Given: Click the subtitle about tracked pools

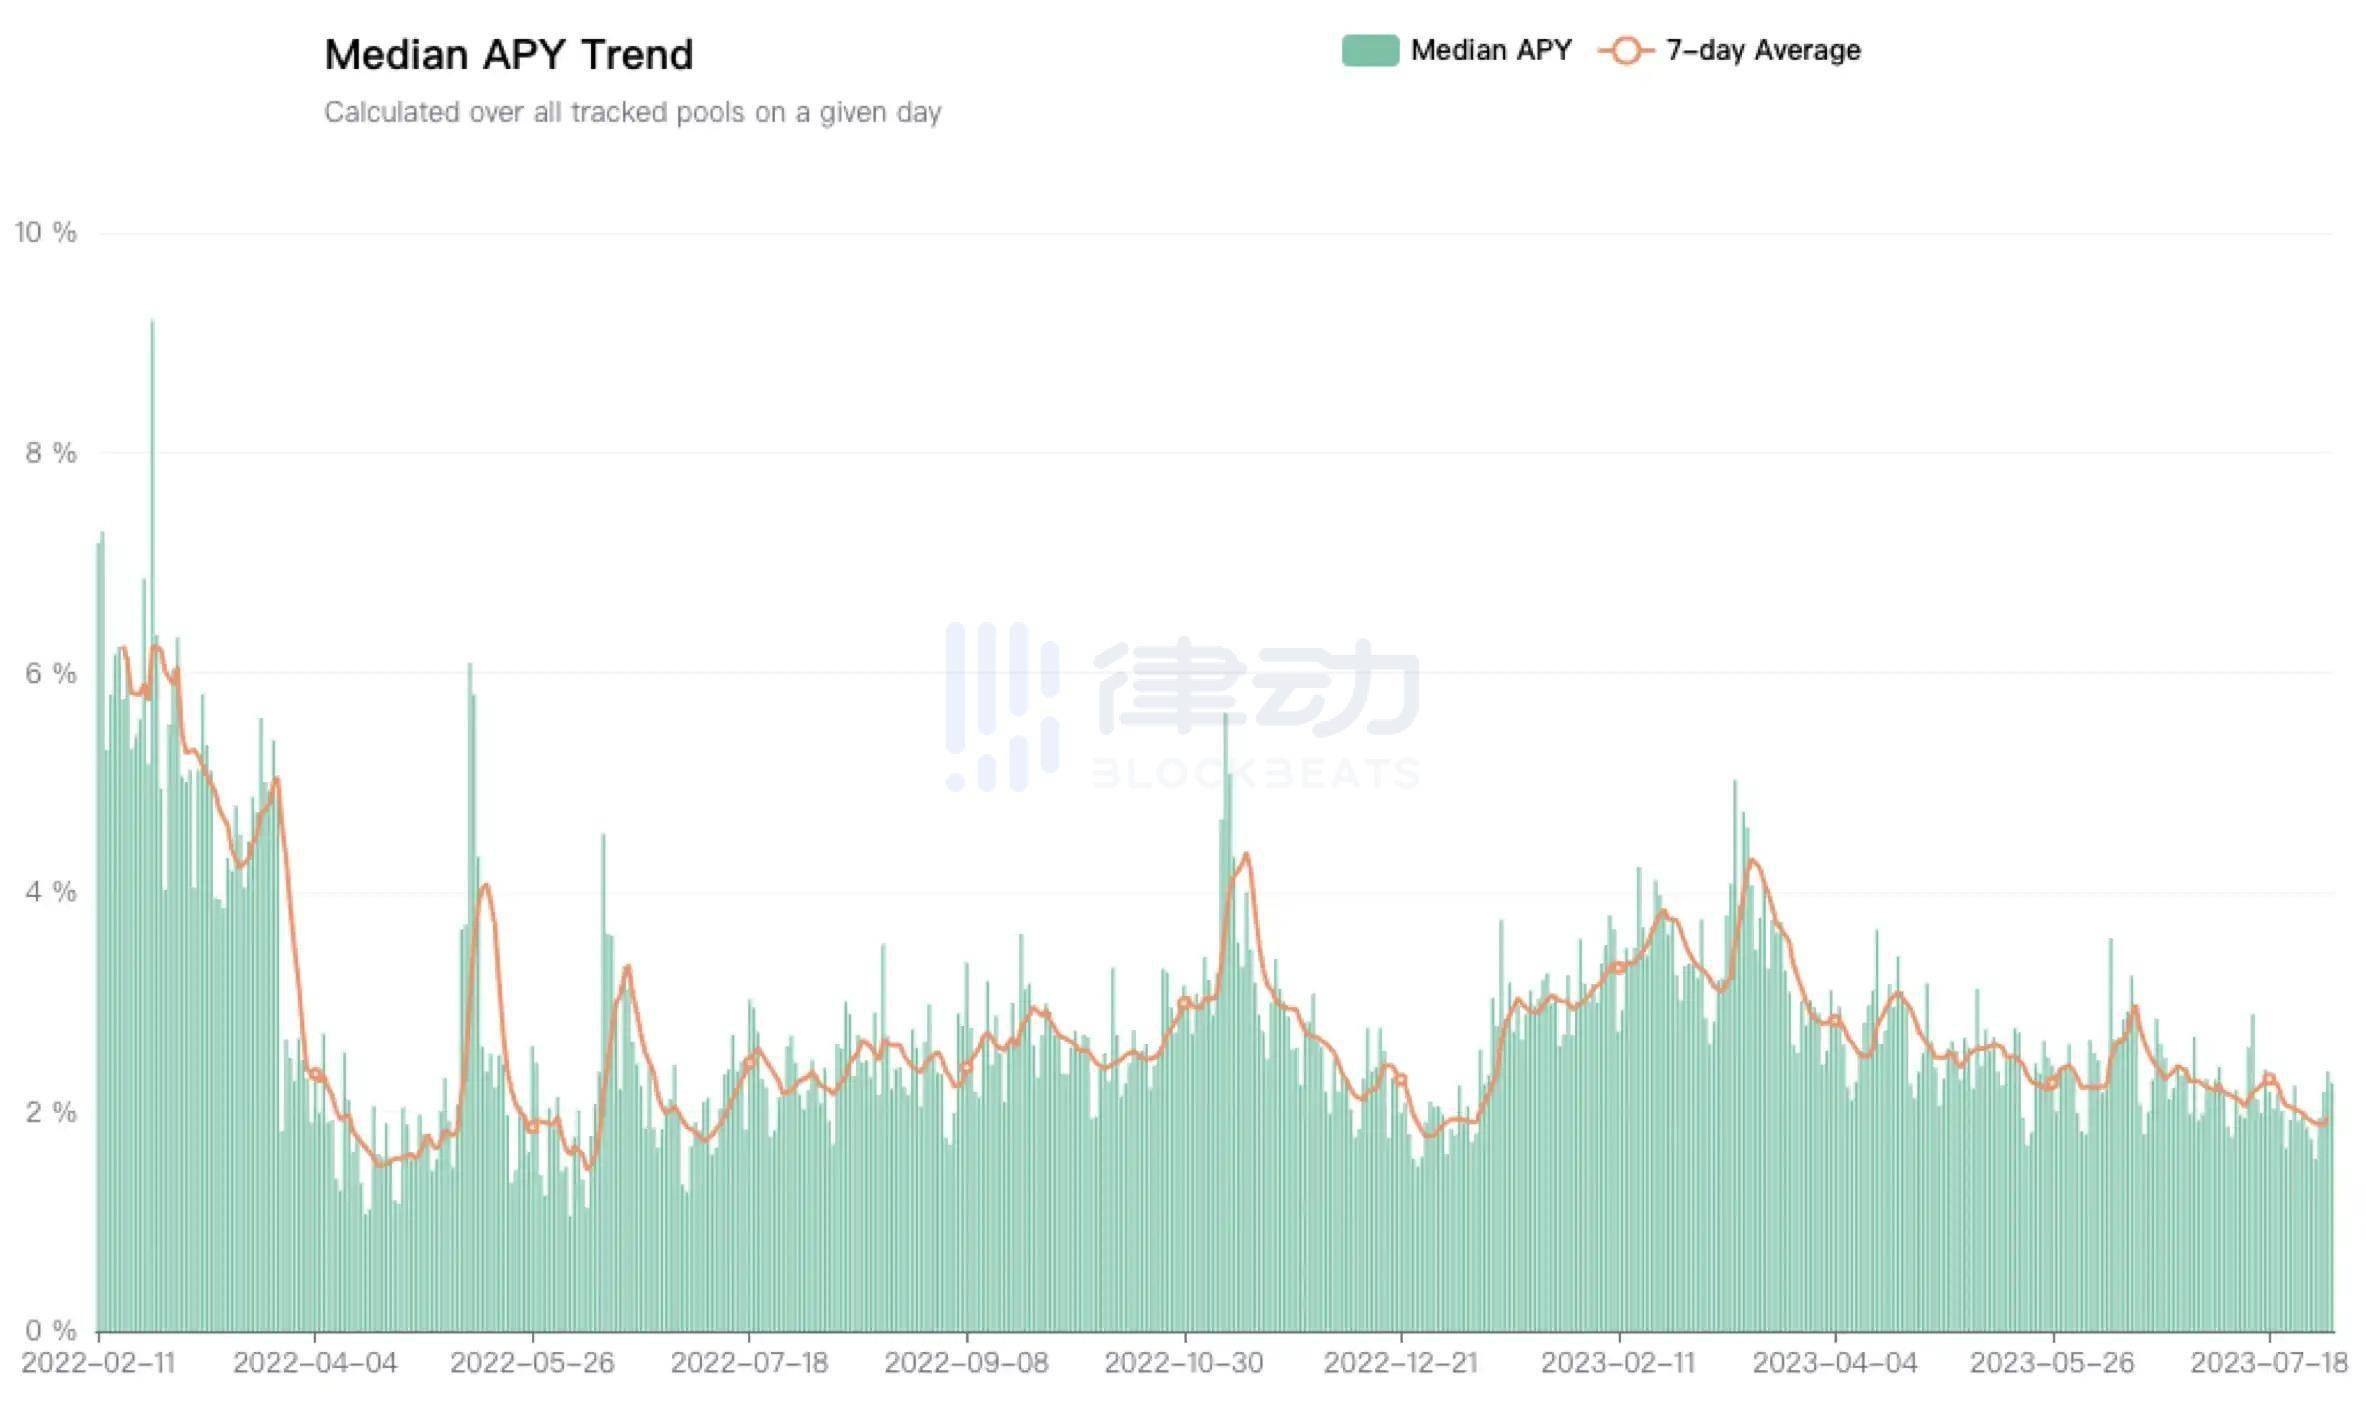Looking at the screenshot, I should [x=632, y=112].
